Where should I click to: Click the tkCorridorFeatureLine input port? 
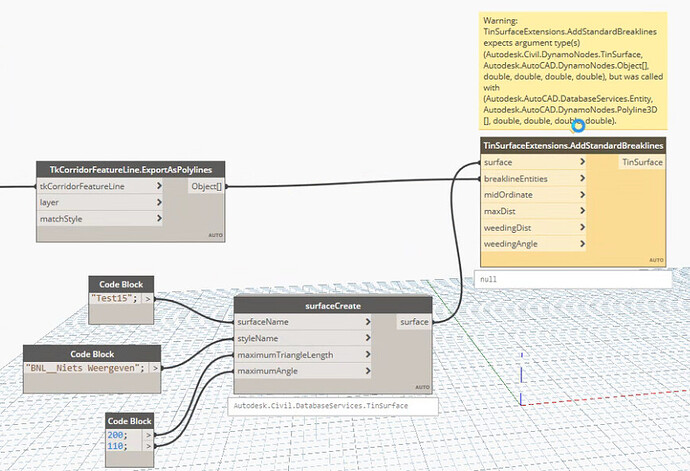[x=100, y=186]
